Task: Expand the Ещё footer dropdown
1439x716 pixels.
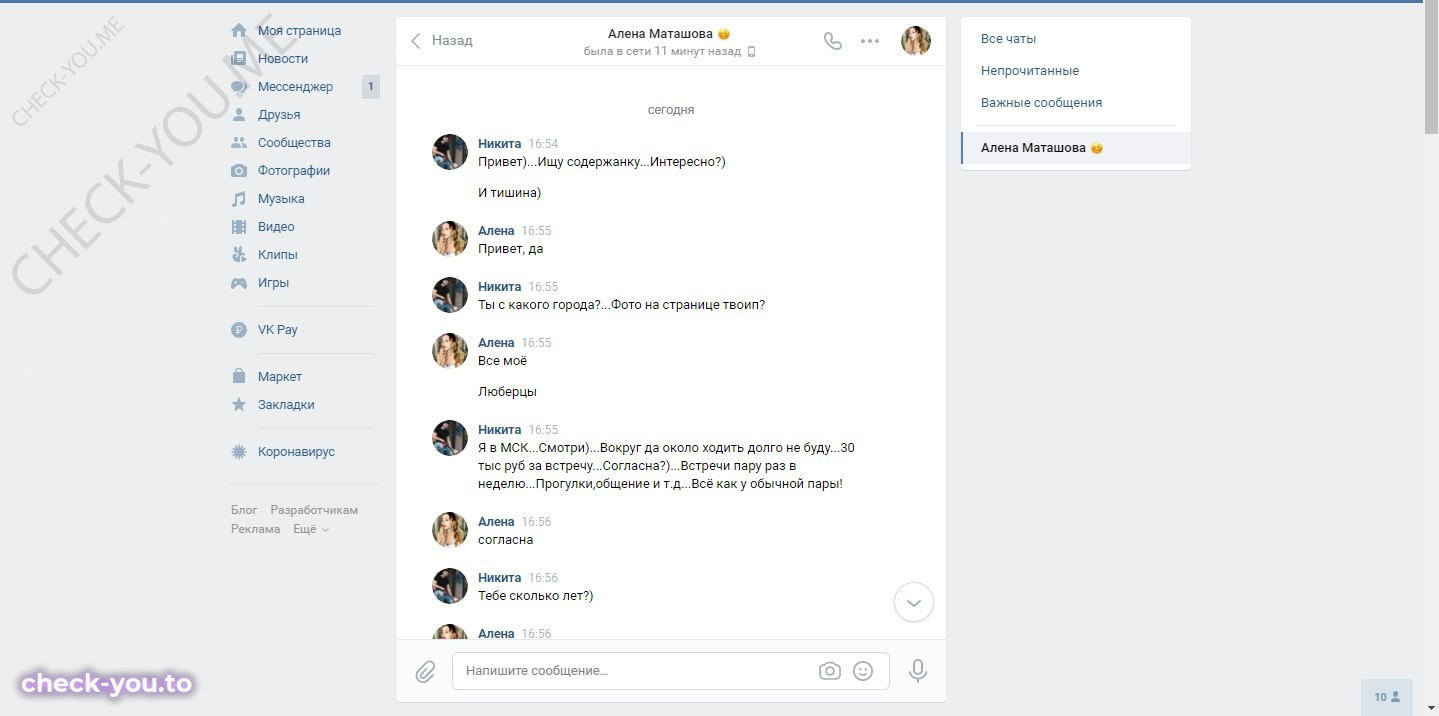Action: [x=311, y=529]
